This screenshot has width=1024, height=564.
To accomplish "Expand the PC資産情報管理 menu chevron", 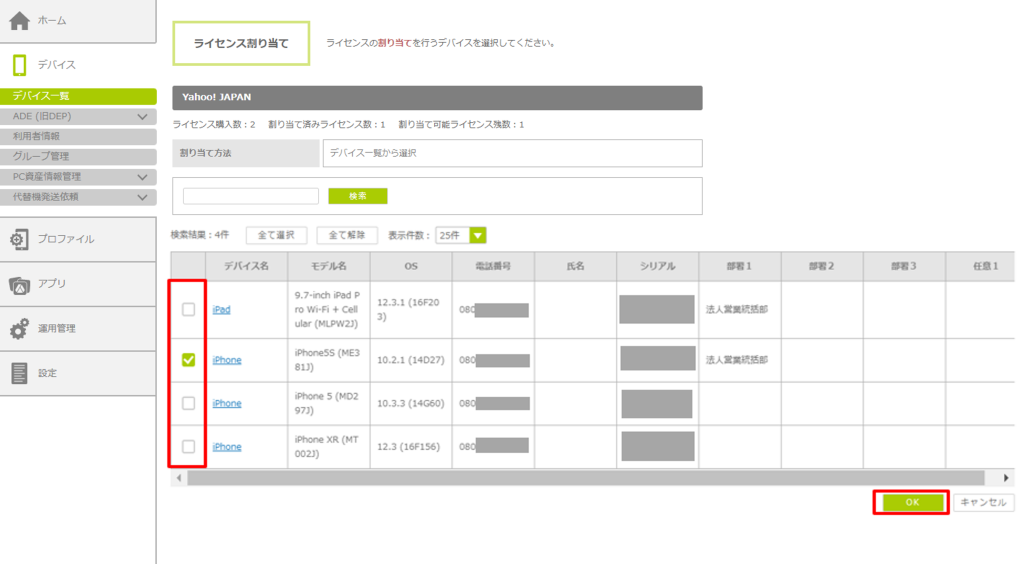I will click(142, 177).
